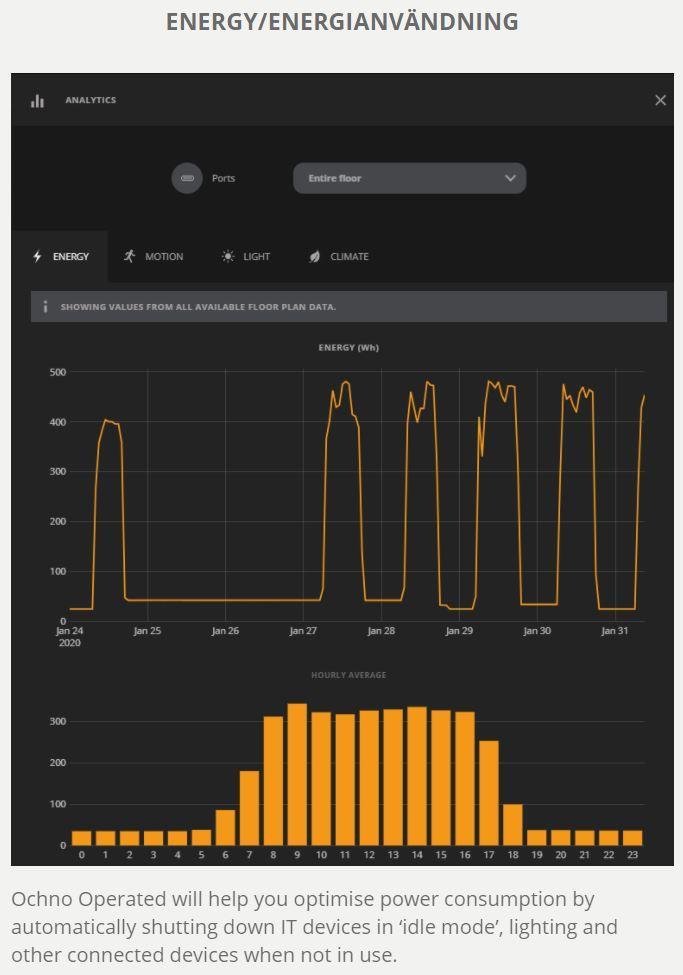Click the Jan 27 label on the time axis

click(x=303, y=631)
